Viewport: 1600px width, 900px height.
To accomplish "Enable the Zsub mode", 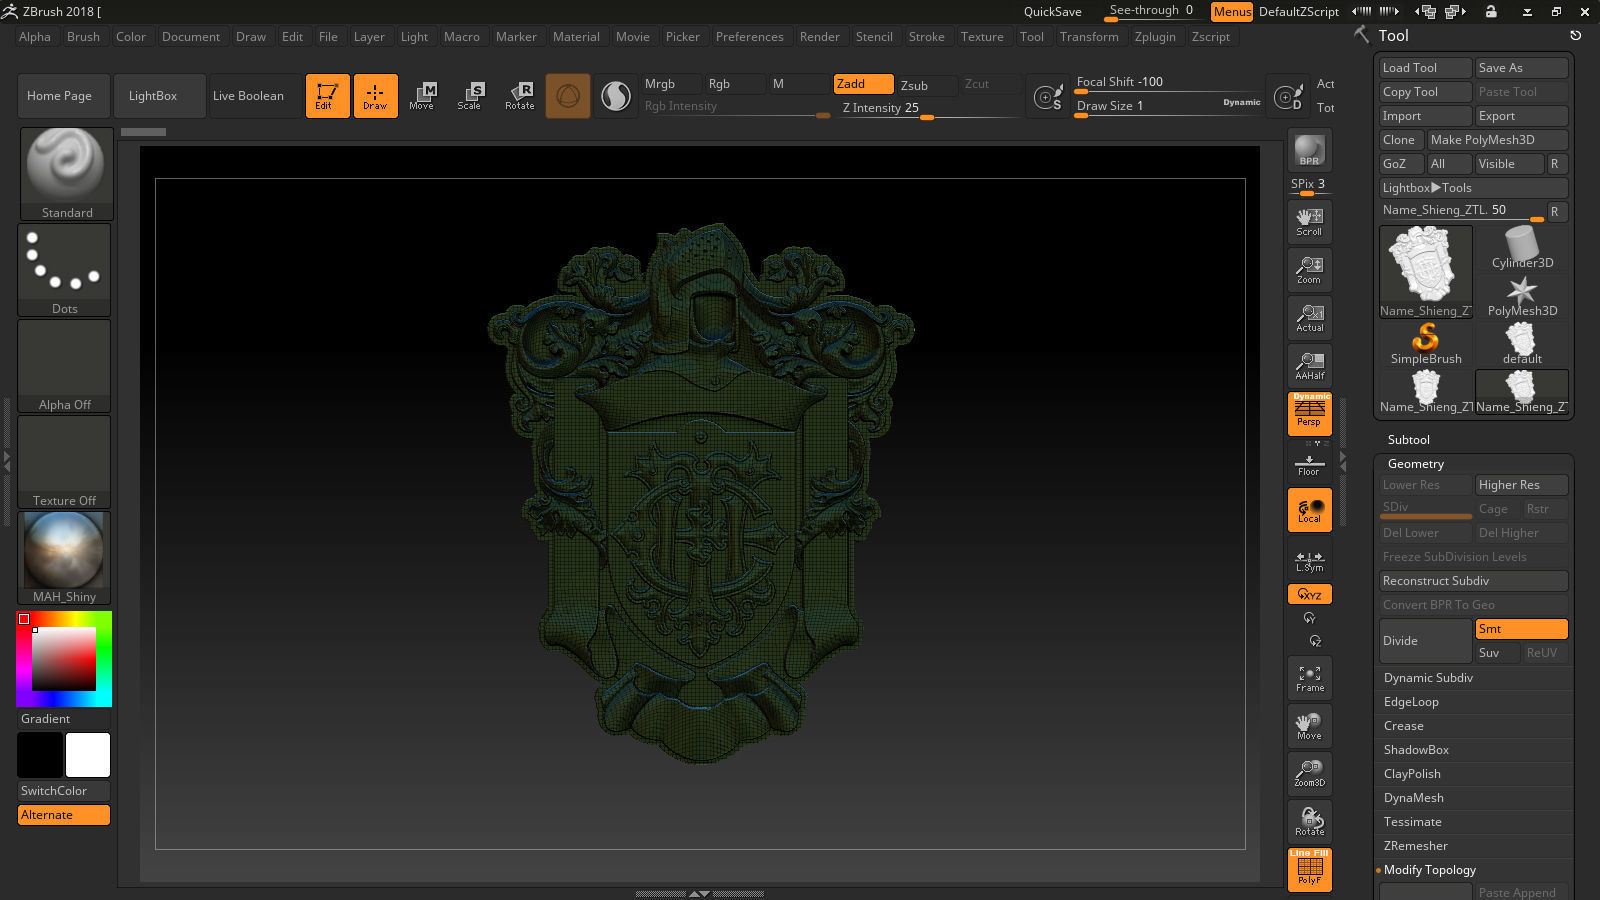I will click(926, 85).
